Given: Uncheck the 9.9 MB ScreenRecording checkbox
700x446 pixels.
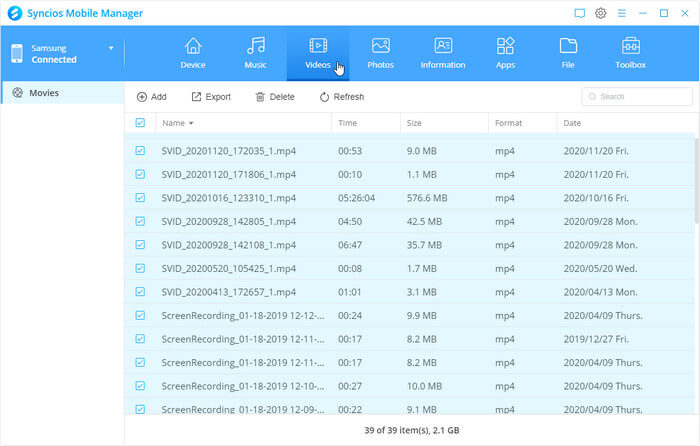Looking at the screenshot, I should [x=140, y=315].
